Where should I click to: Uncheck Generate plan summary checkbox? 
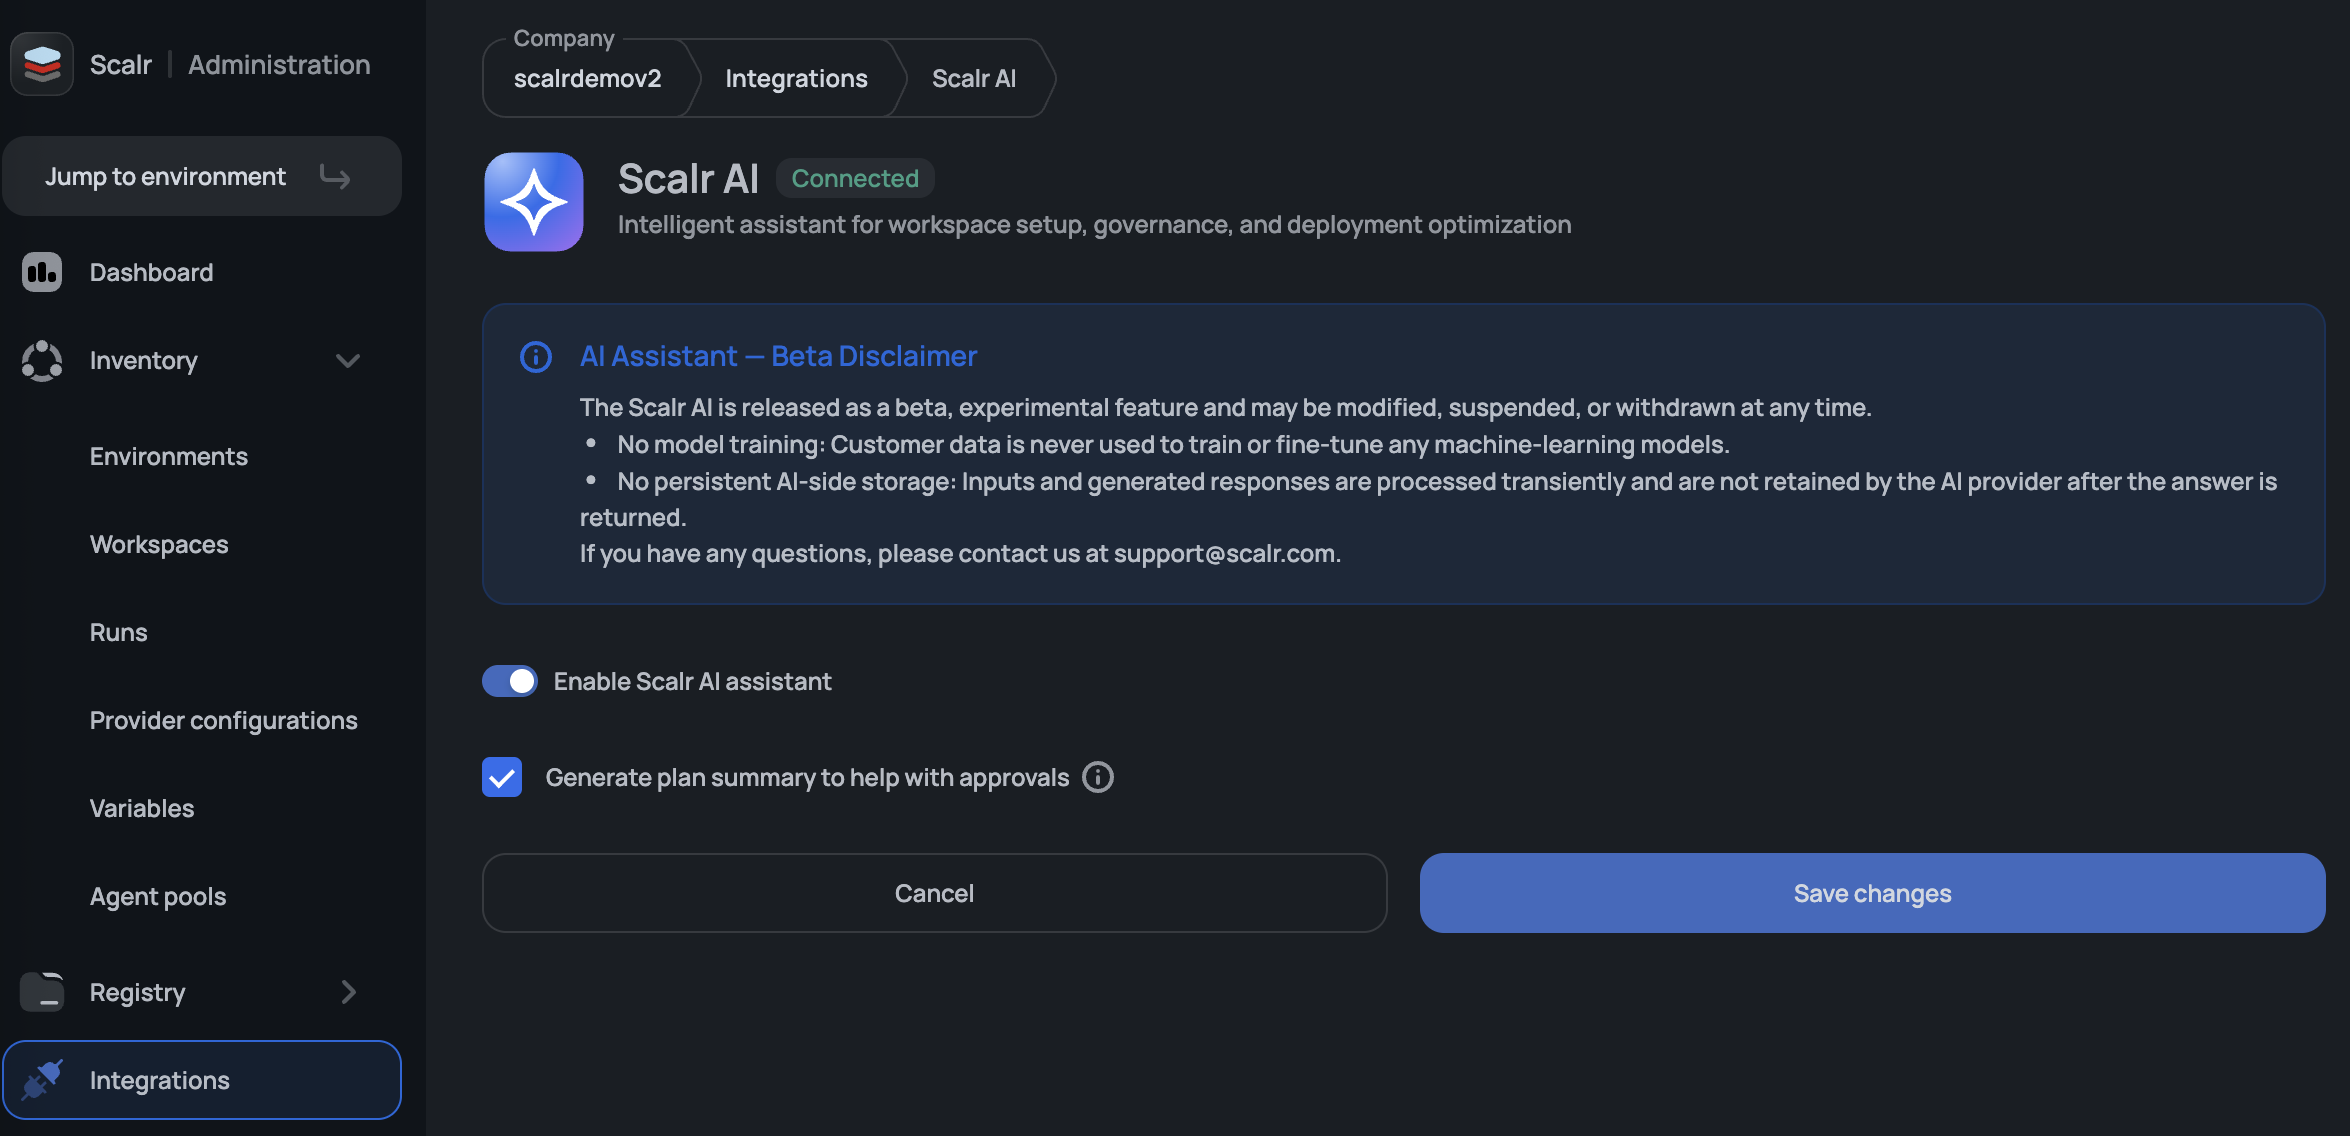click(x=502, y=777)
